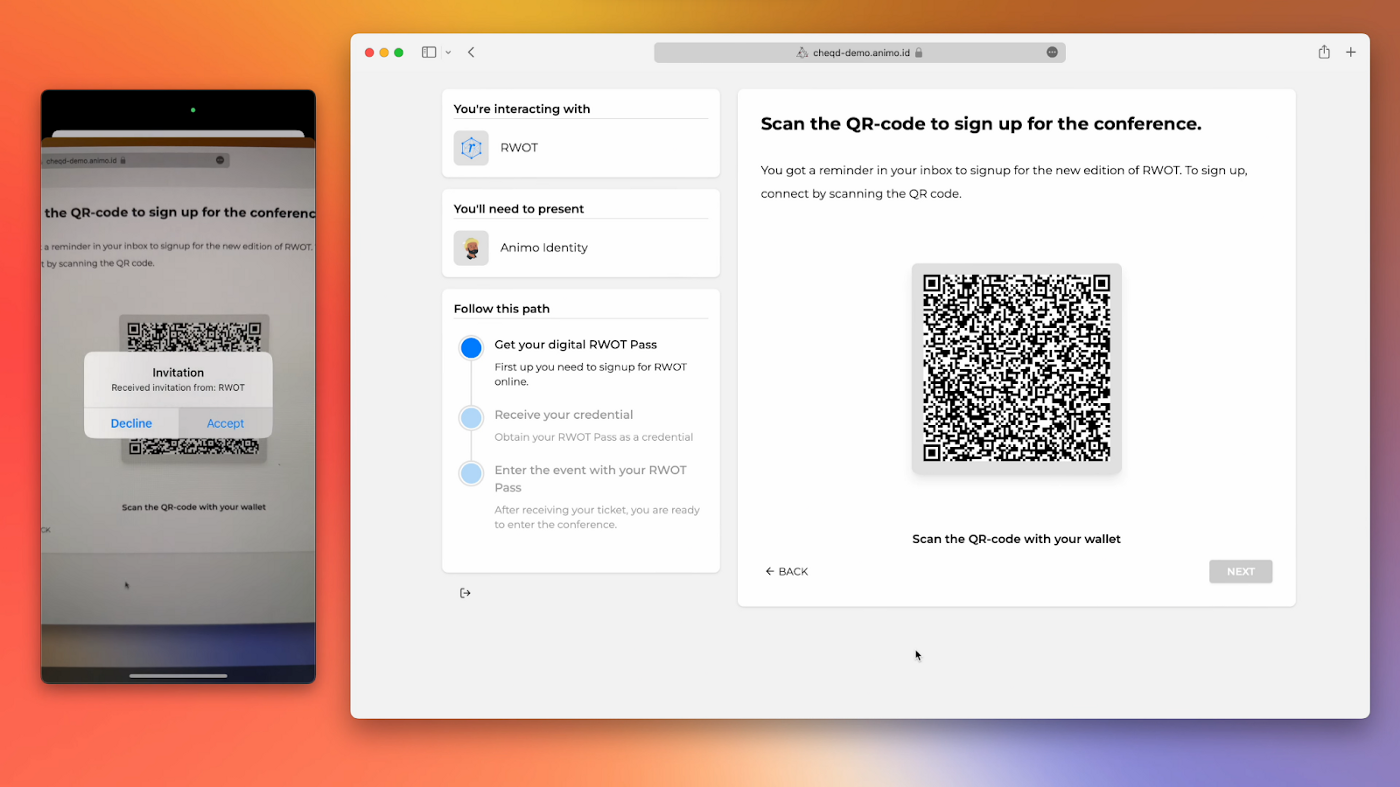1400x787 pixels.
Task: Select the Enter the event step circle
Action: point(471,473)
